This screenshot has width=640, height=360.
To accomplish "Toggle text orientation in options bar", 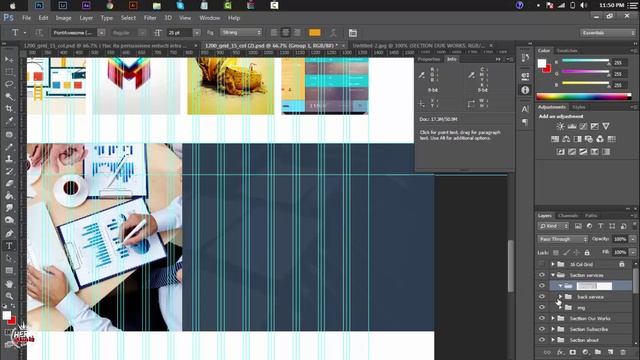I will click(39, 32).
